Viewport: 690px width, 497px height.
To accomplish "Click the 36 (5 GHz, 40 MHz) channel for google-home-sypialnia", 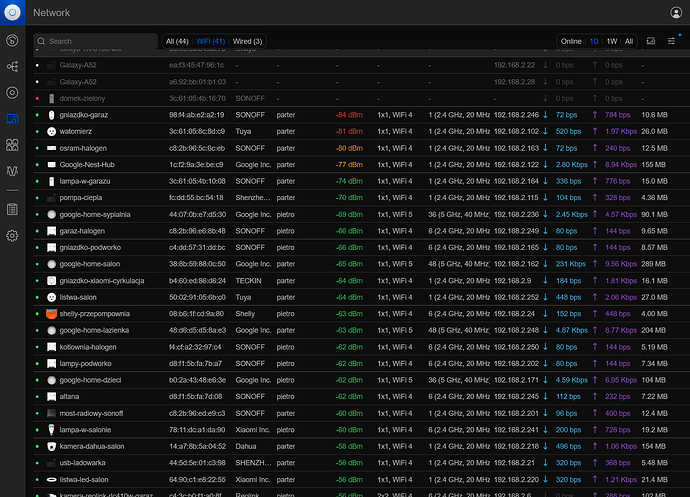I will (x=459, y=214).
